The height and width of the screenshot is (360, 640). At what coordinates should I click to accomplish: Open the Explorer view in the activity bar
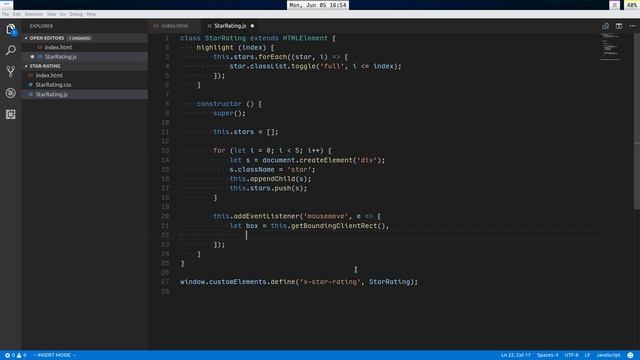click(x=11, y=29)
